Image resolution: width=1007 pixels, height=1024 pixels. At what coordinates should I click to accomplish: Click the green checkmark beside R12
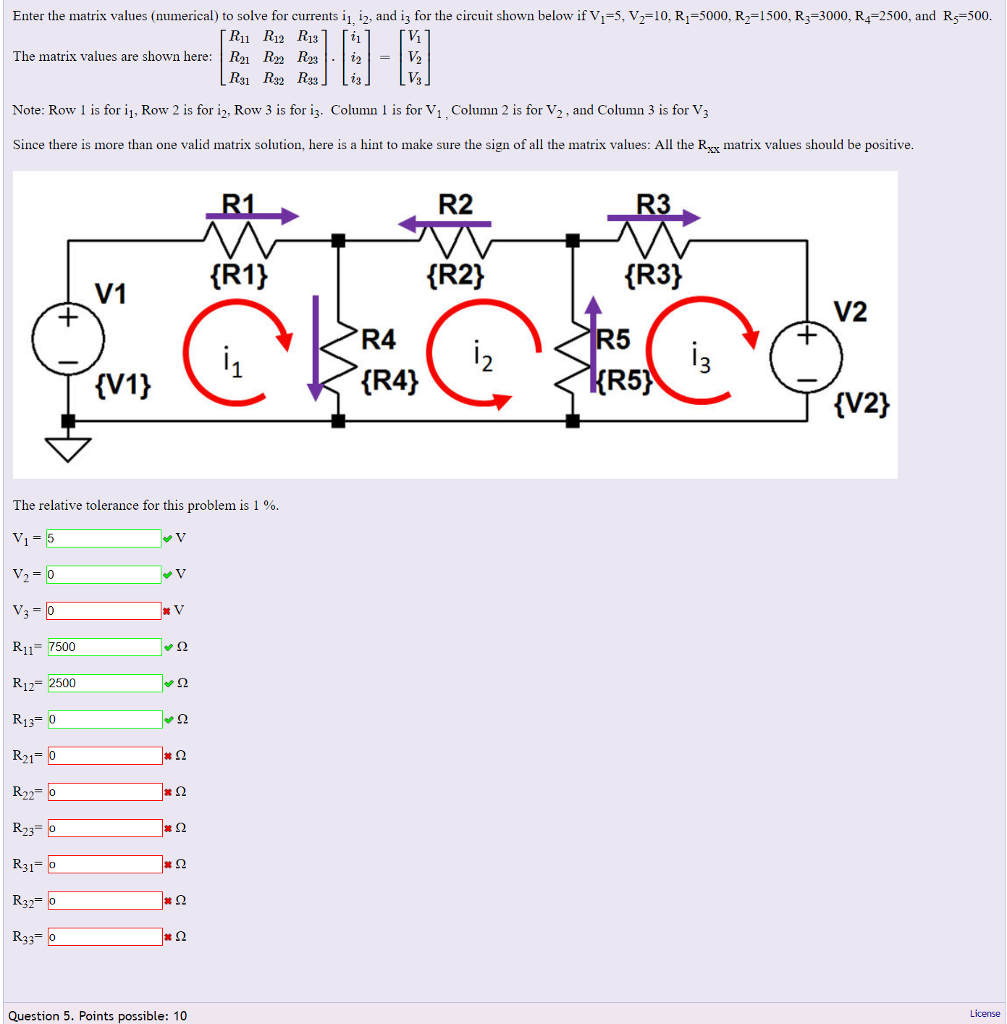coord(168,683)
